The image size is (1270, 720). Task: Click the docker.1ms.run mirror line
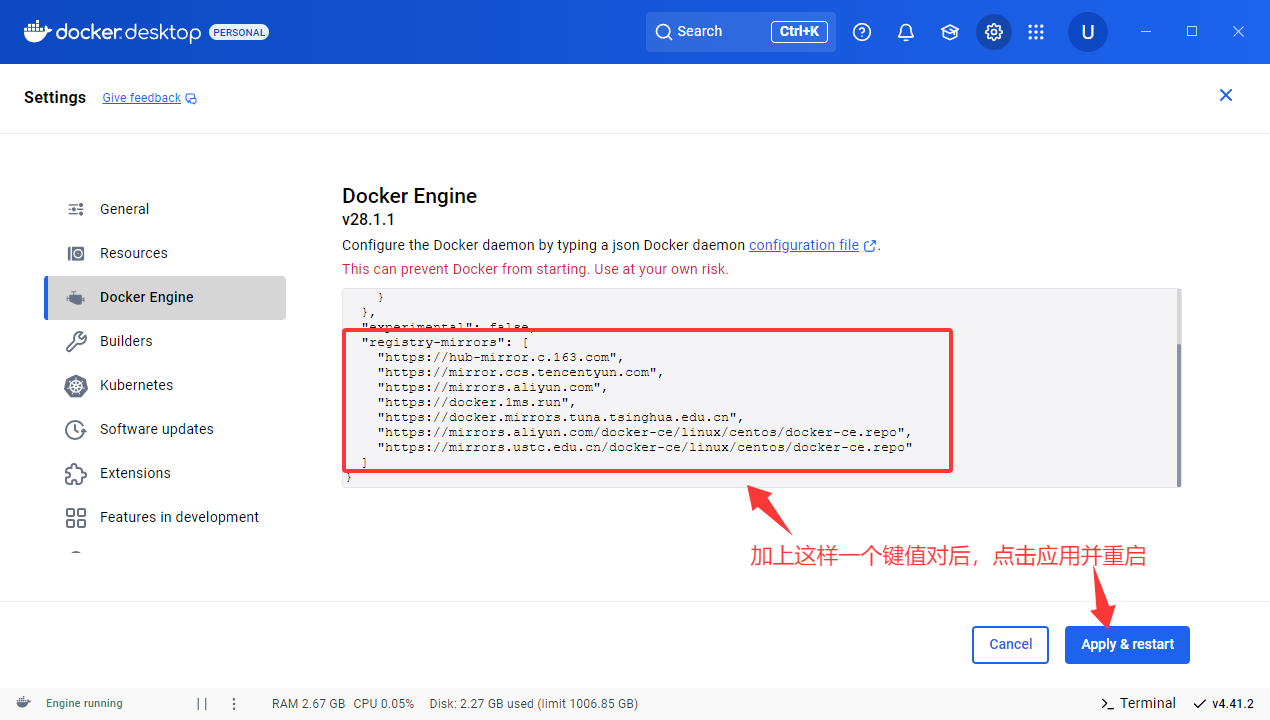(476, 402)
